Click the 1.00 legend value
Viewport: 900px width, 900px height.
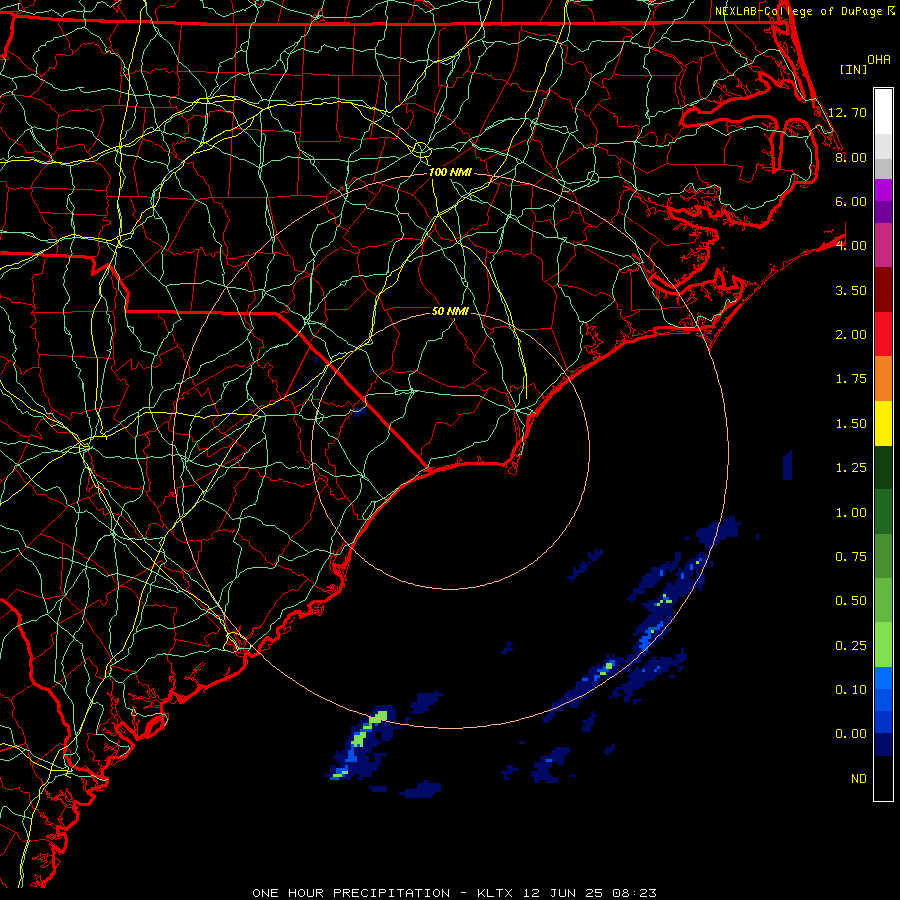click(851, 513)
